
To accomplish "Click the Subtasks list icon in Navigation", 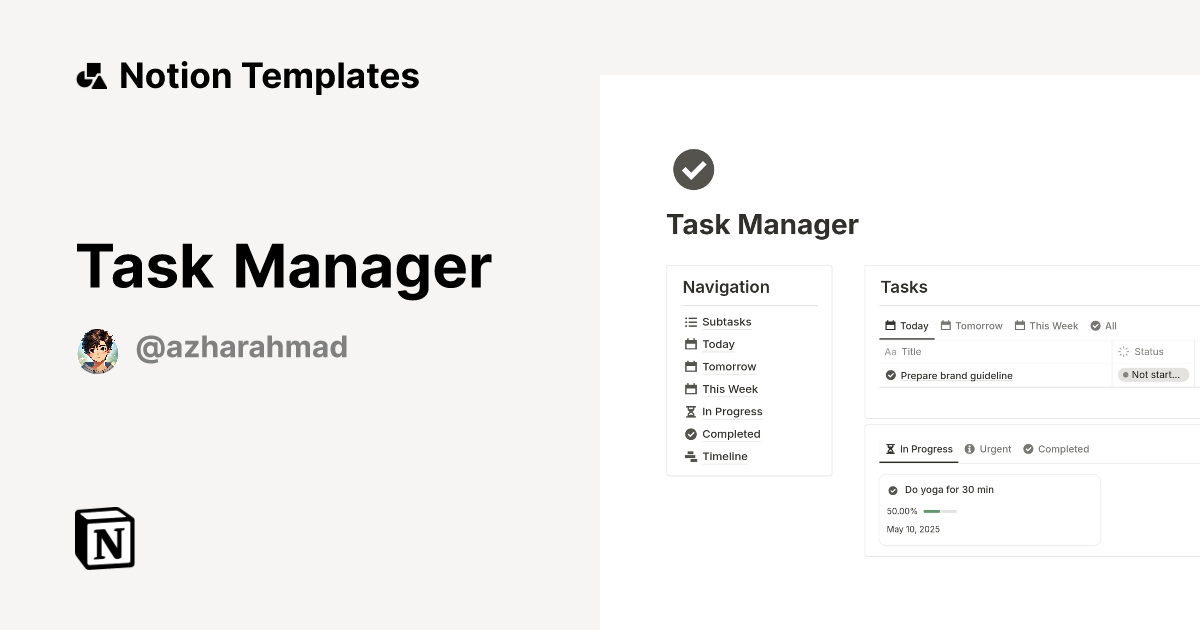I will pos(690,322).
